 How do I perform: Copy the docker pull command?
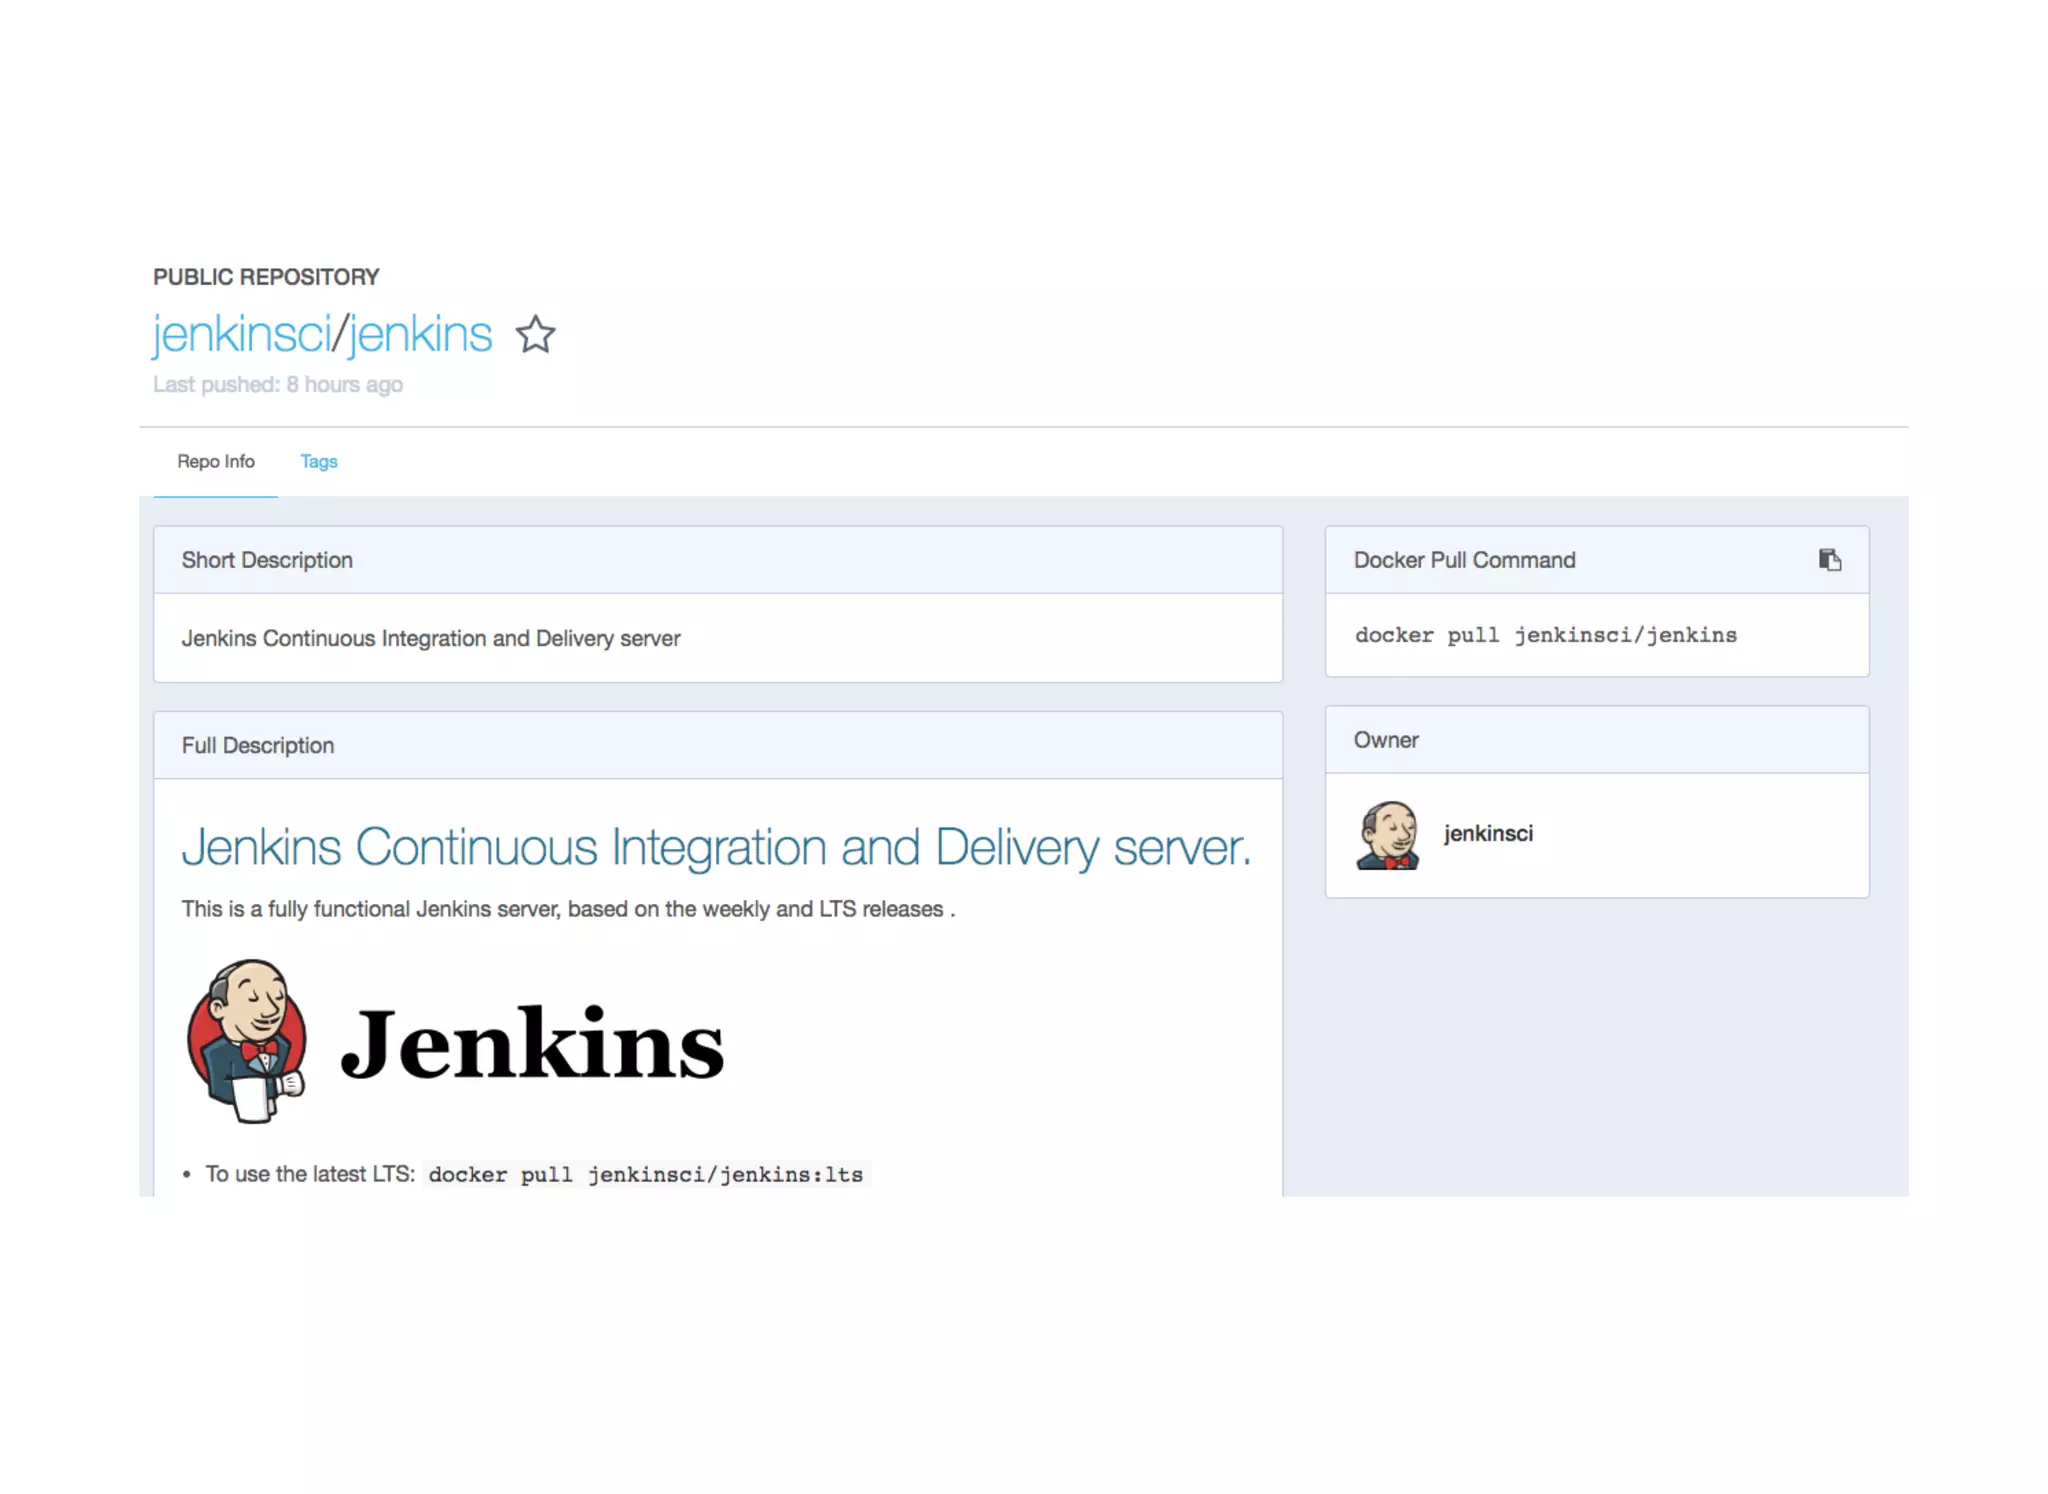click(1829, 560)
